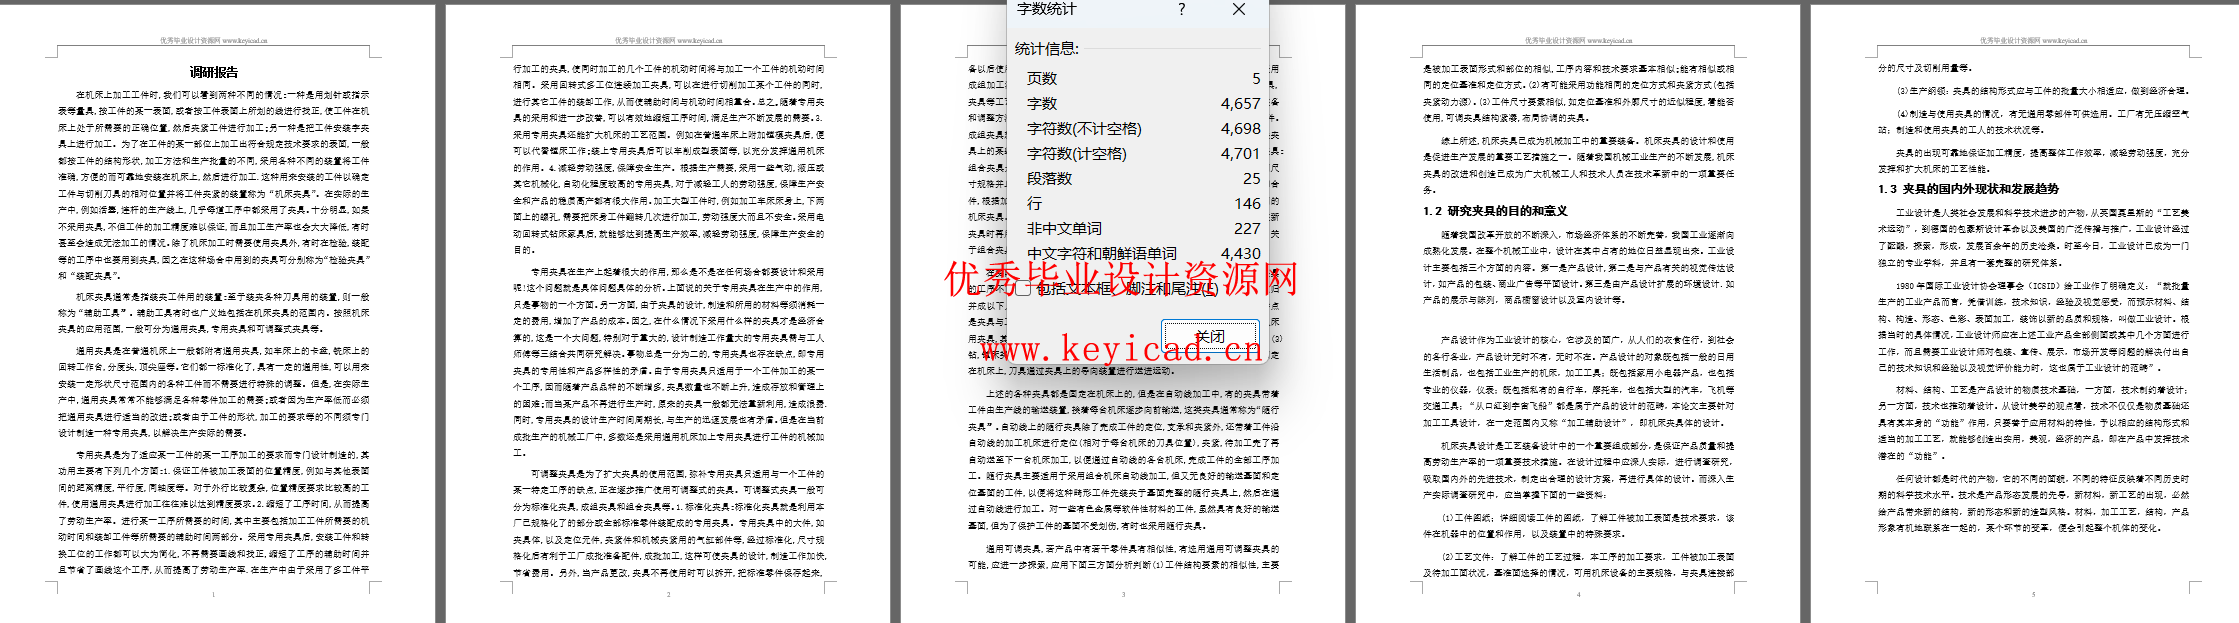Image resolution: width=2239 pixels, height=623 pixels.
Task: Enable the 包括文本框、脚注和尾注 checkbox
Action: pyautogui.click(x=1023, y=288)
